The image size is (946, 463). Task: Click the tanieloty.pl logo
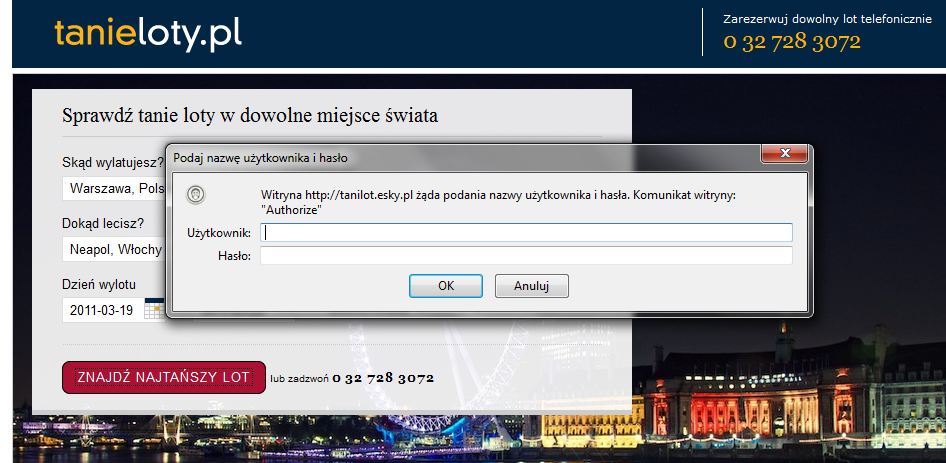pos(148,33)
